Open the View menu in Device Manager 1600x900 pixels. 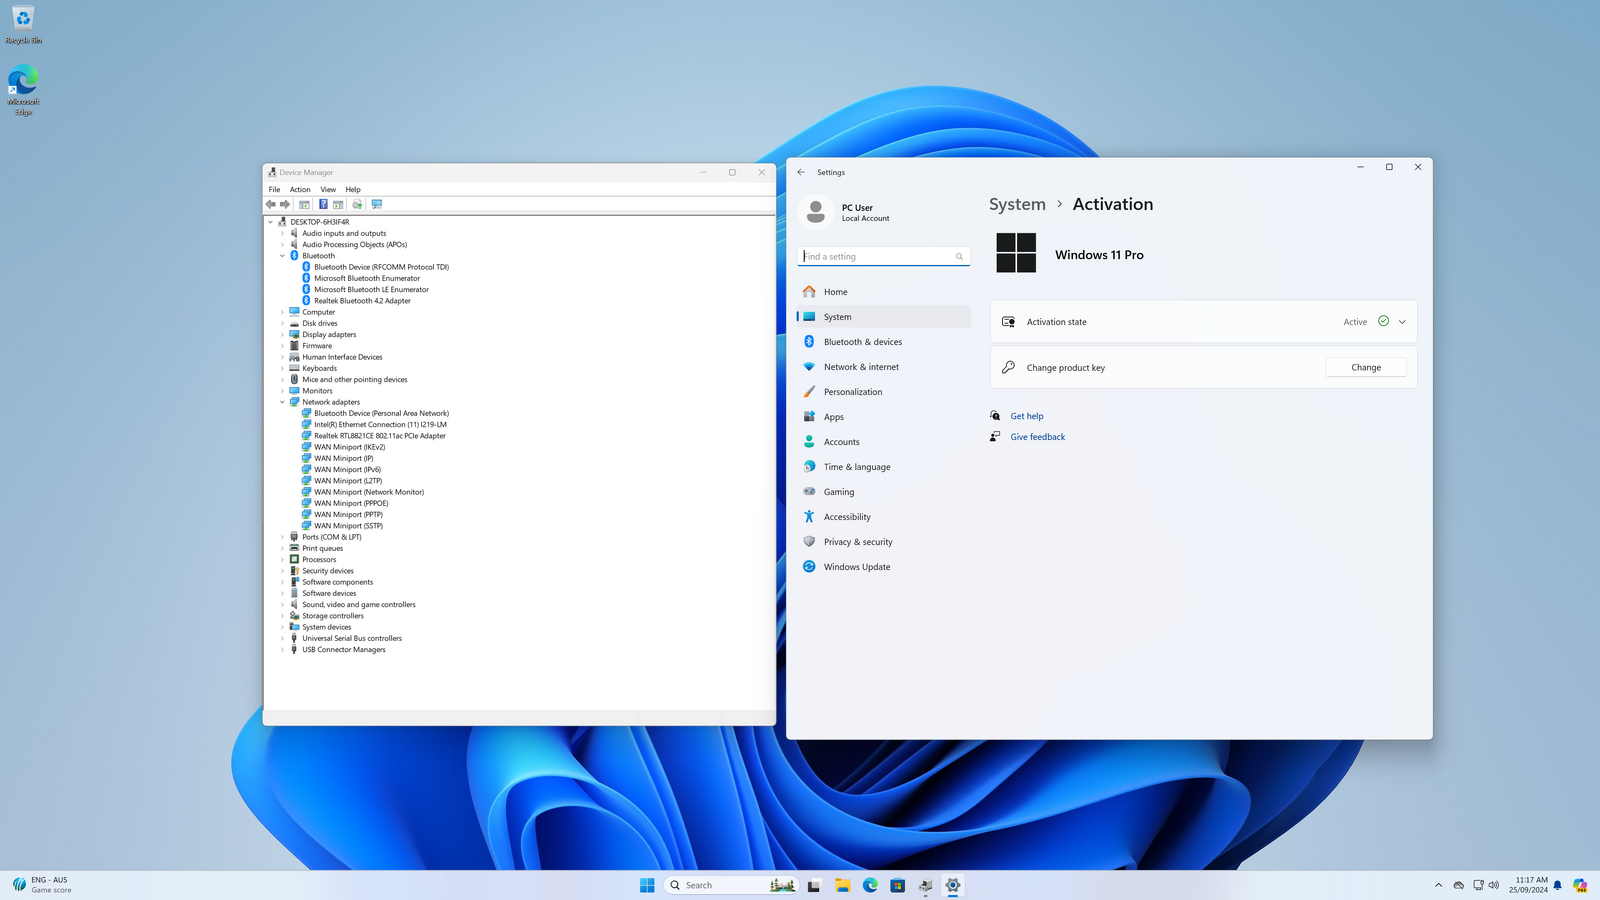click(x=328, y=189)
